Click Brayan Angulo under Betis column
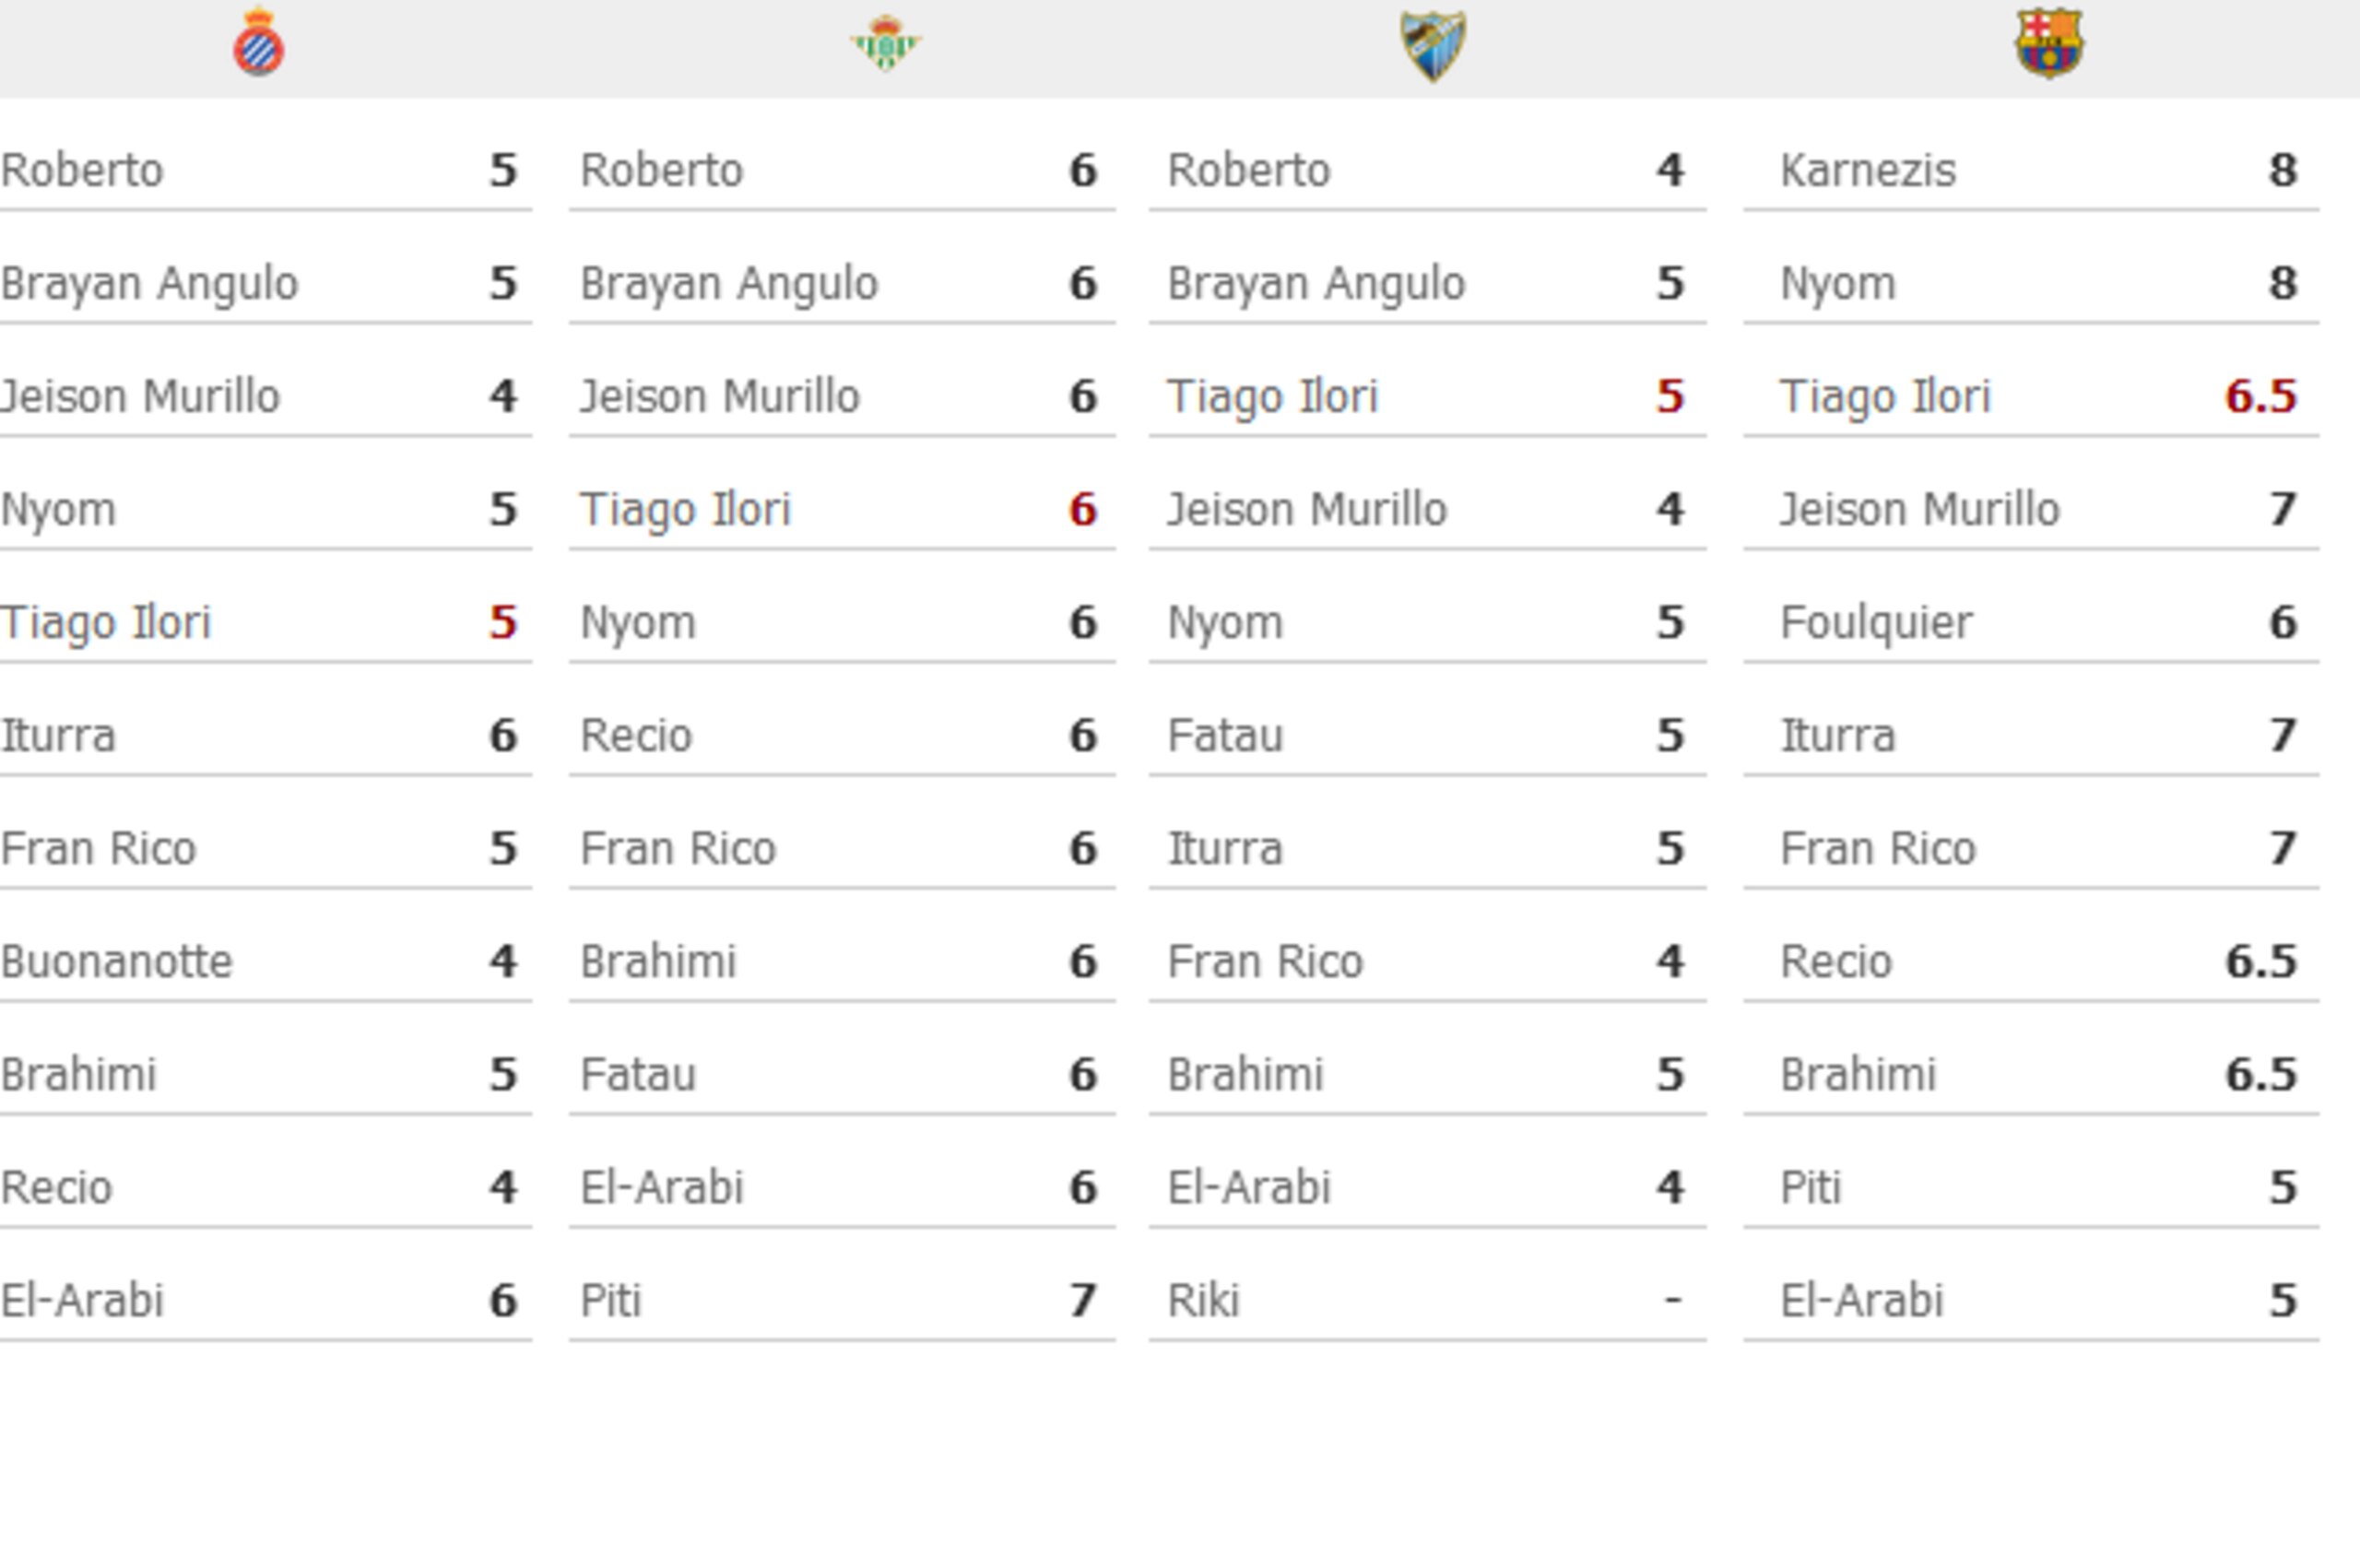The image size is (2360, 1568). point(729,284)
